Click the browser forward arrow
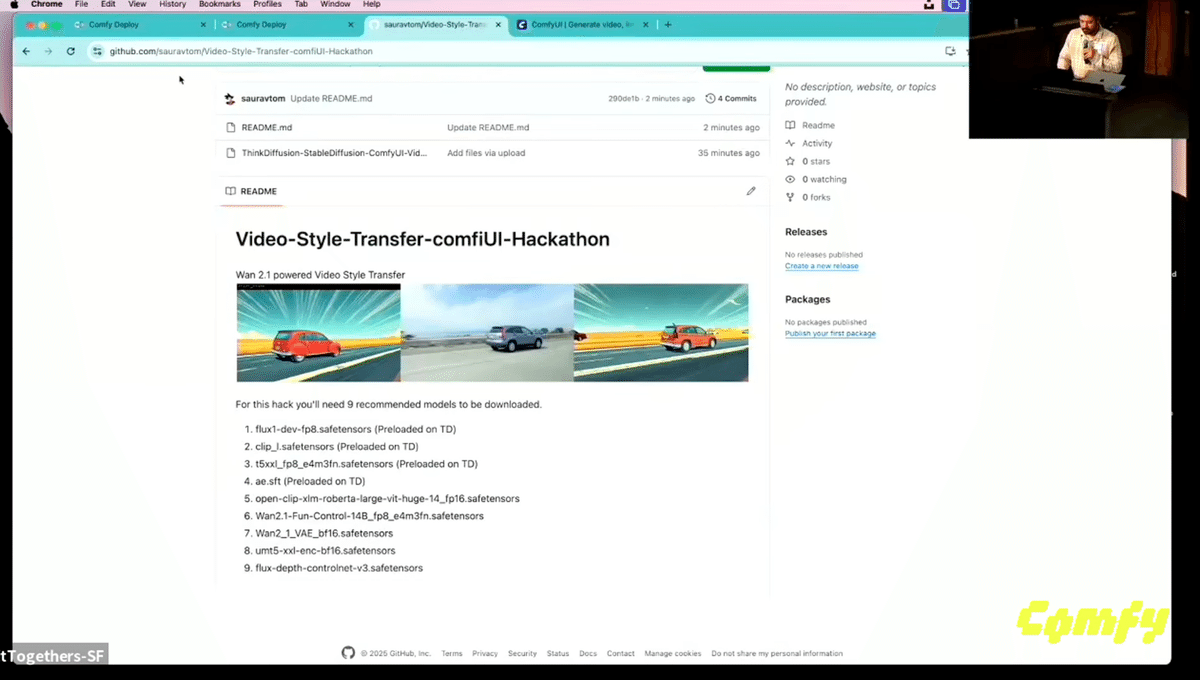 (47, 51)
